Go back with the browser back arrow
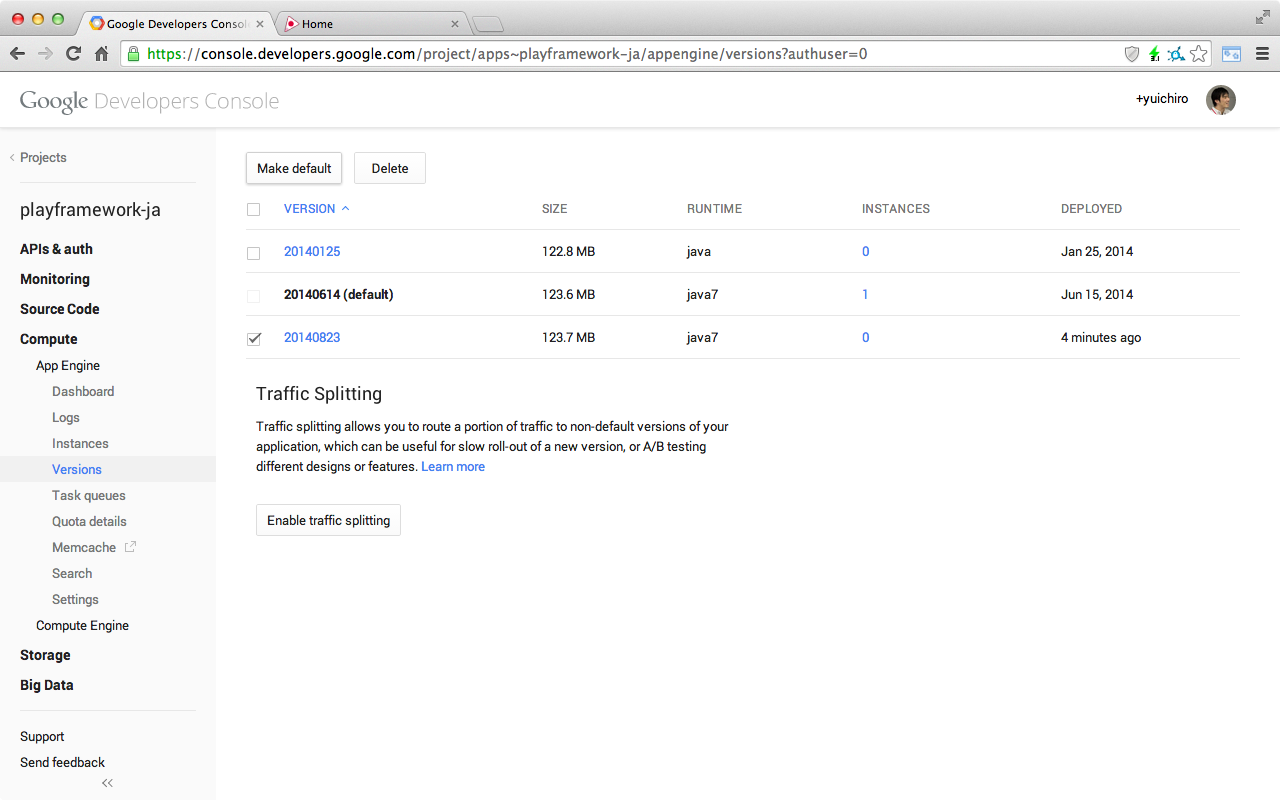The width and height of the screenshot is (1280, 800). point(17,54)
